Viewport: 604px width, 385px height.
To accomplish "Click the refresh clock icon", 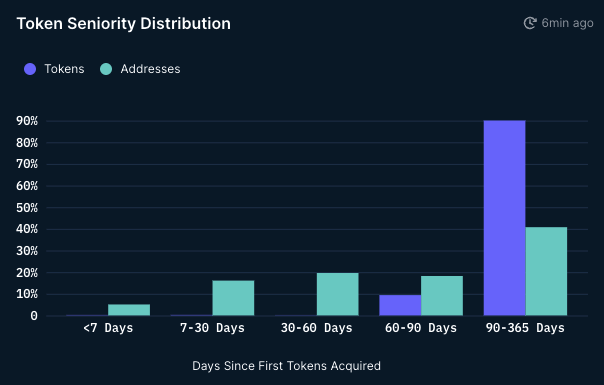I will pos(530,23).
